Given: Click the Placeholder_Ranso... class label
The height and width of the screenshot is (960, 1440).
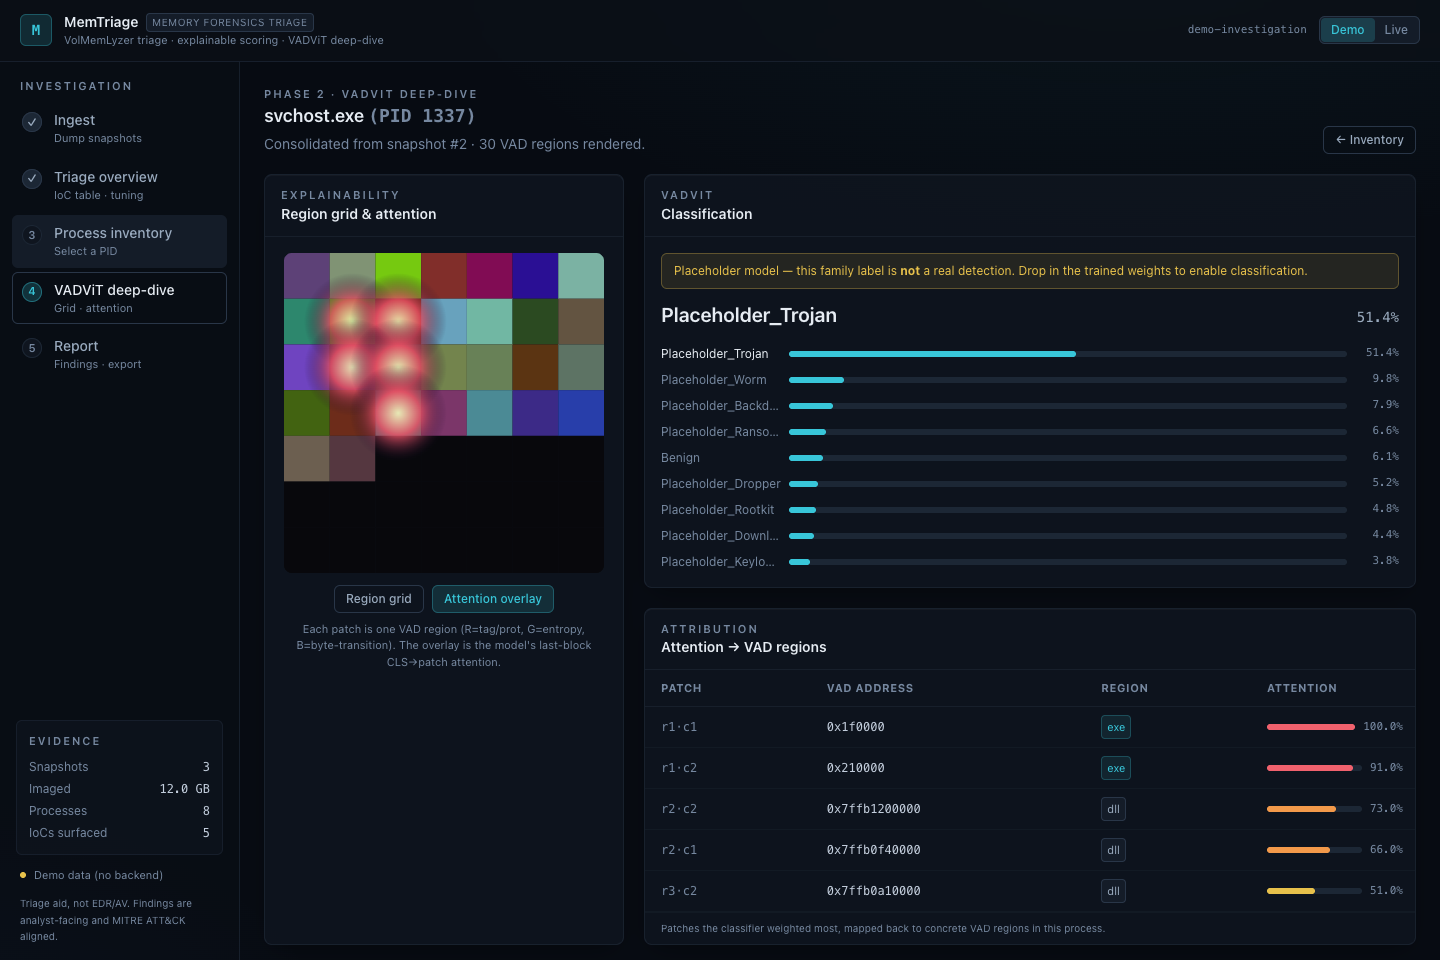Looking at the screenshot, I should point(719,432).
